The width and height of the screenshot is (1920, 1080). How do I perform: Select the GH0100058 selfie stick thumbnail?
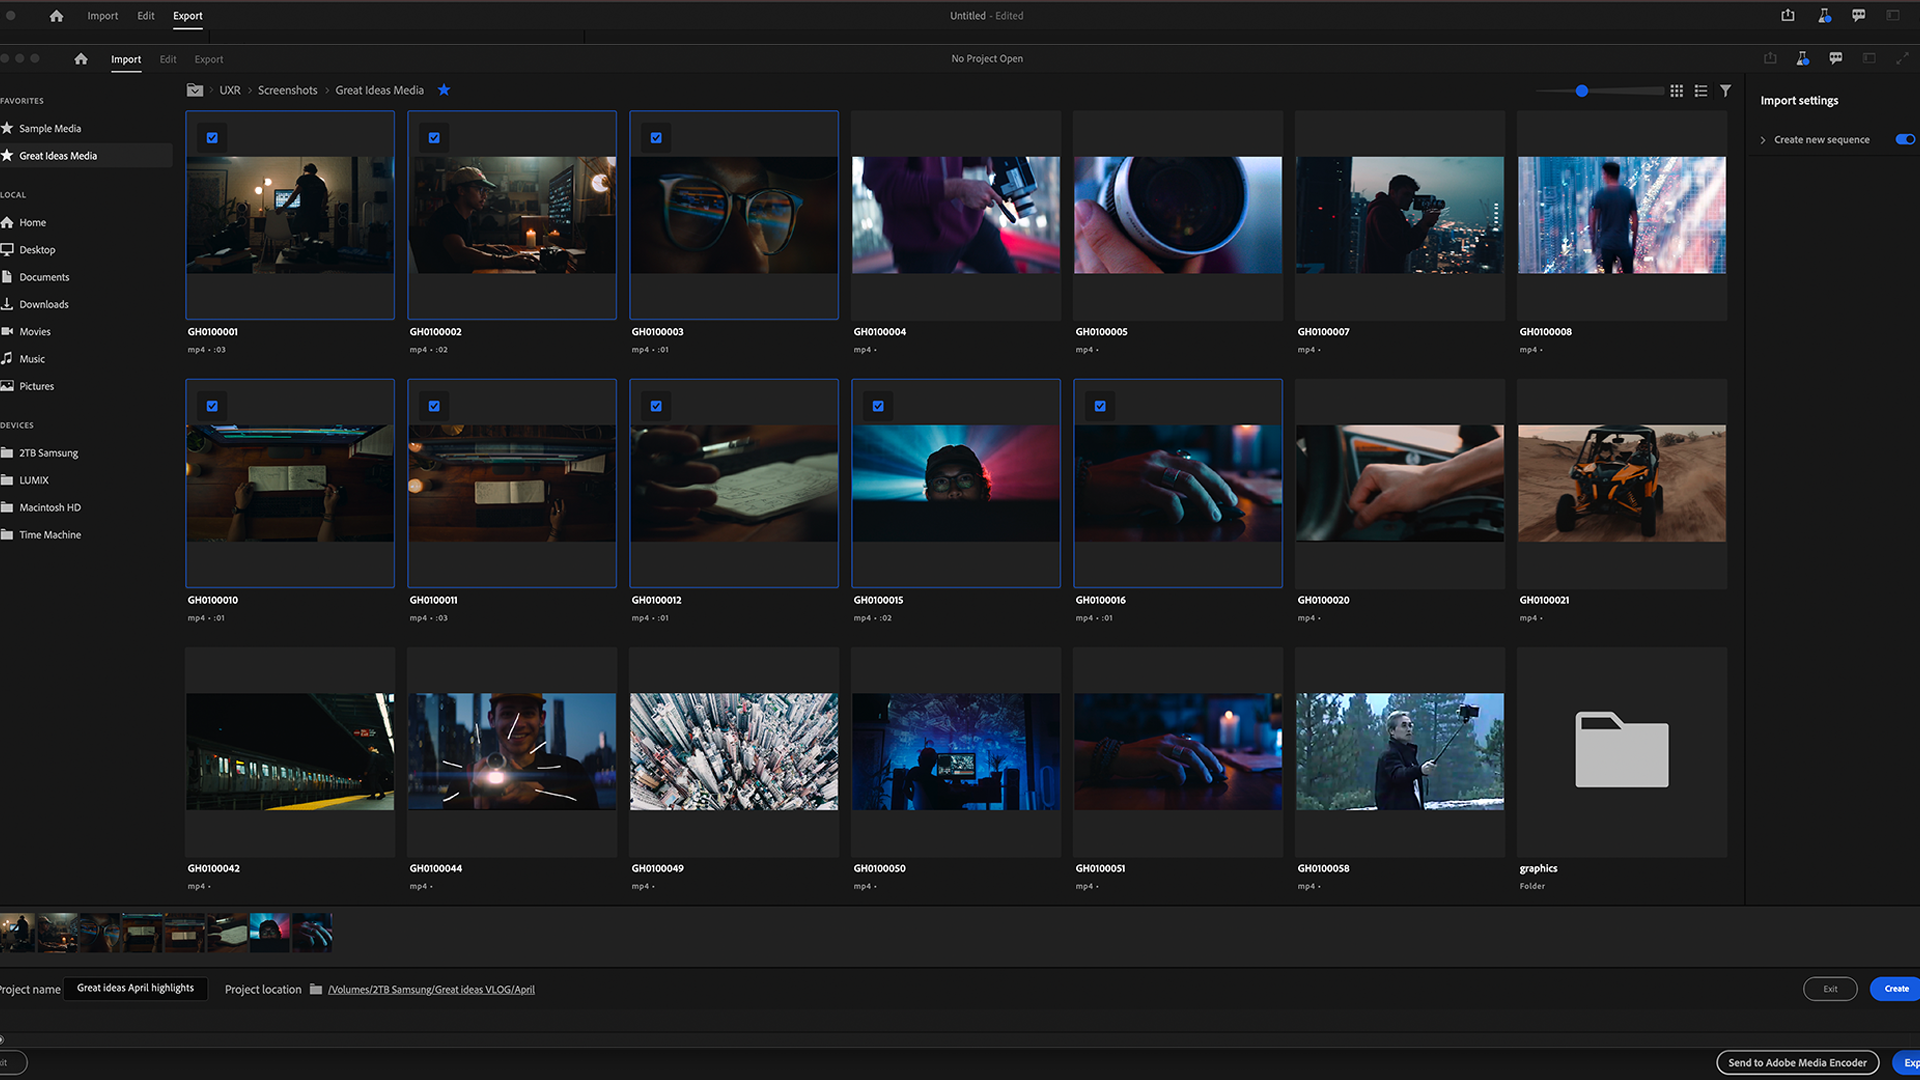pos(1400,751)
